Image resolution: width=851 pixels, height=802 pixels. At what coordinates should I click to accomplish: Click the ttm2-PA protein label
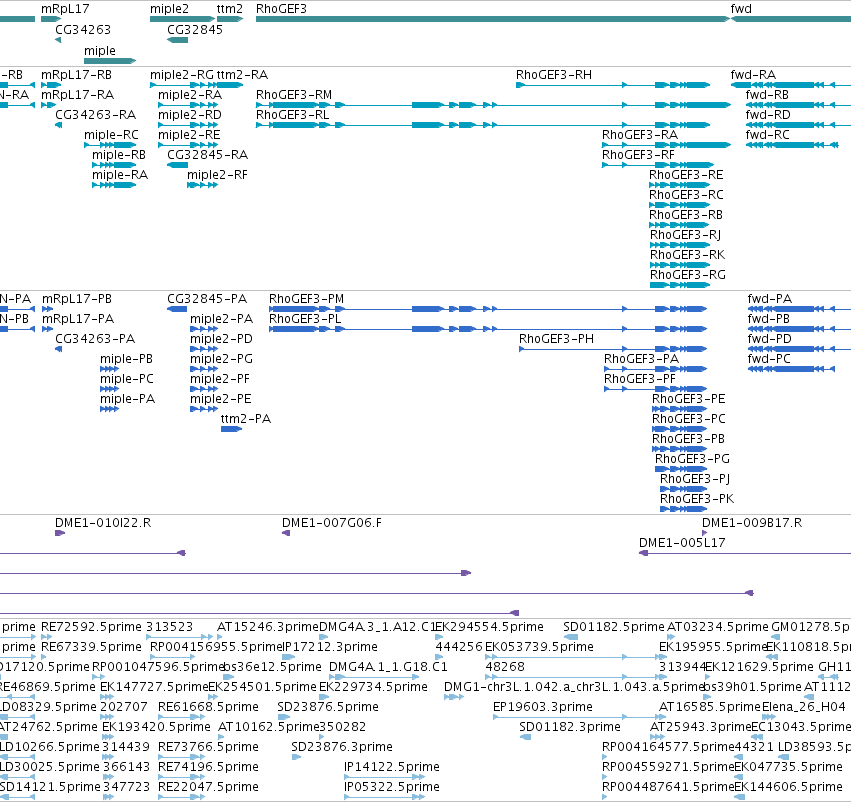coord(246,418)
